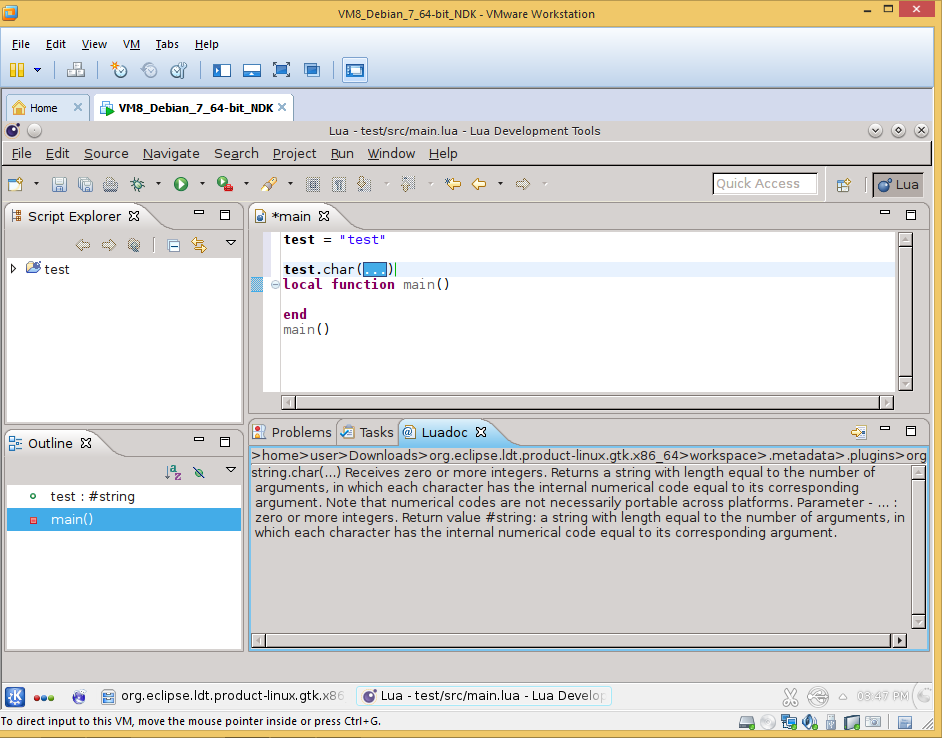This screenshot has width=942, height=738.
Task: Select main() in the Outline
Action: 124,519
